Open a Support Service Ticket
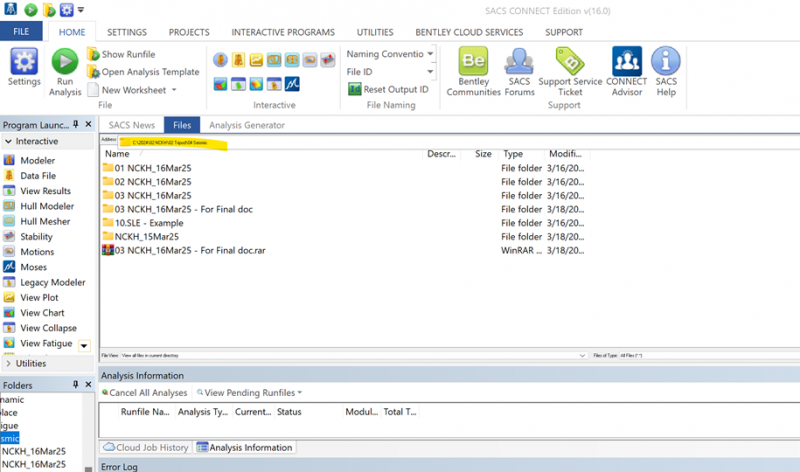The width and height of the screenshot is (800, 472). click(x=570, y=72)
